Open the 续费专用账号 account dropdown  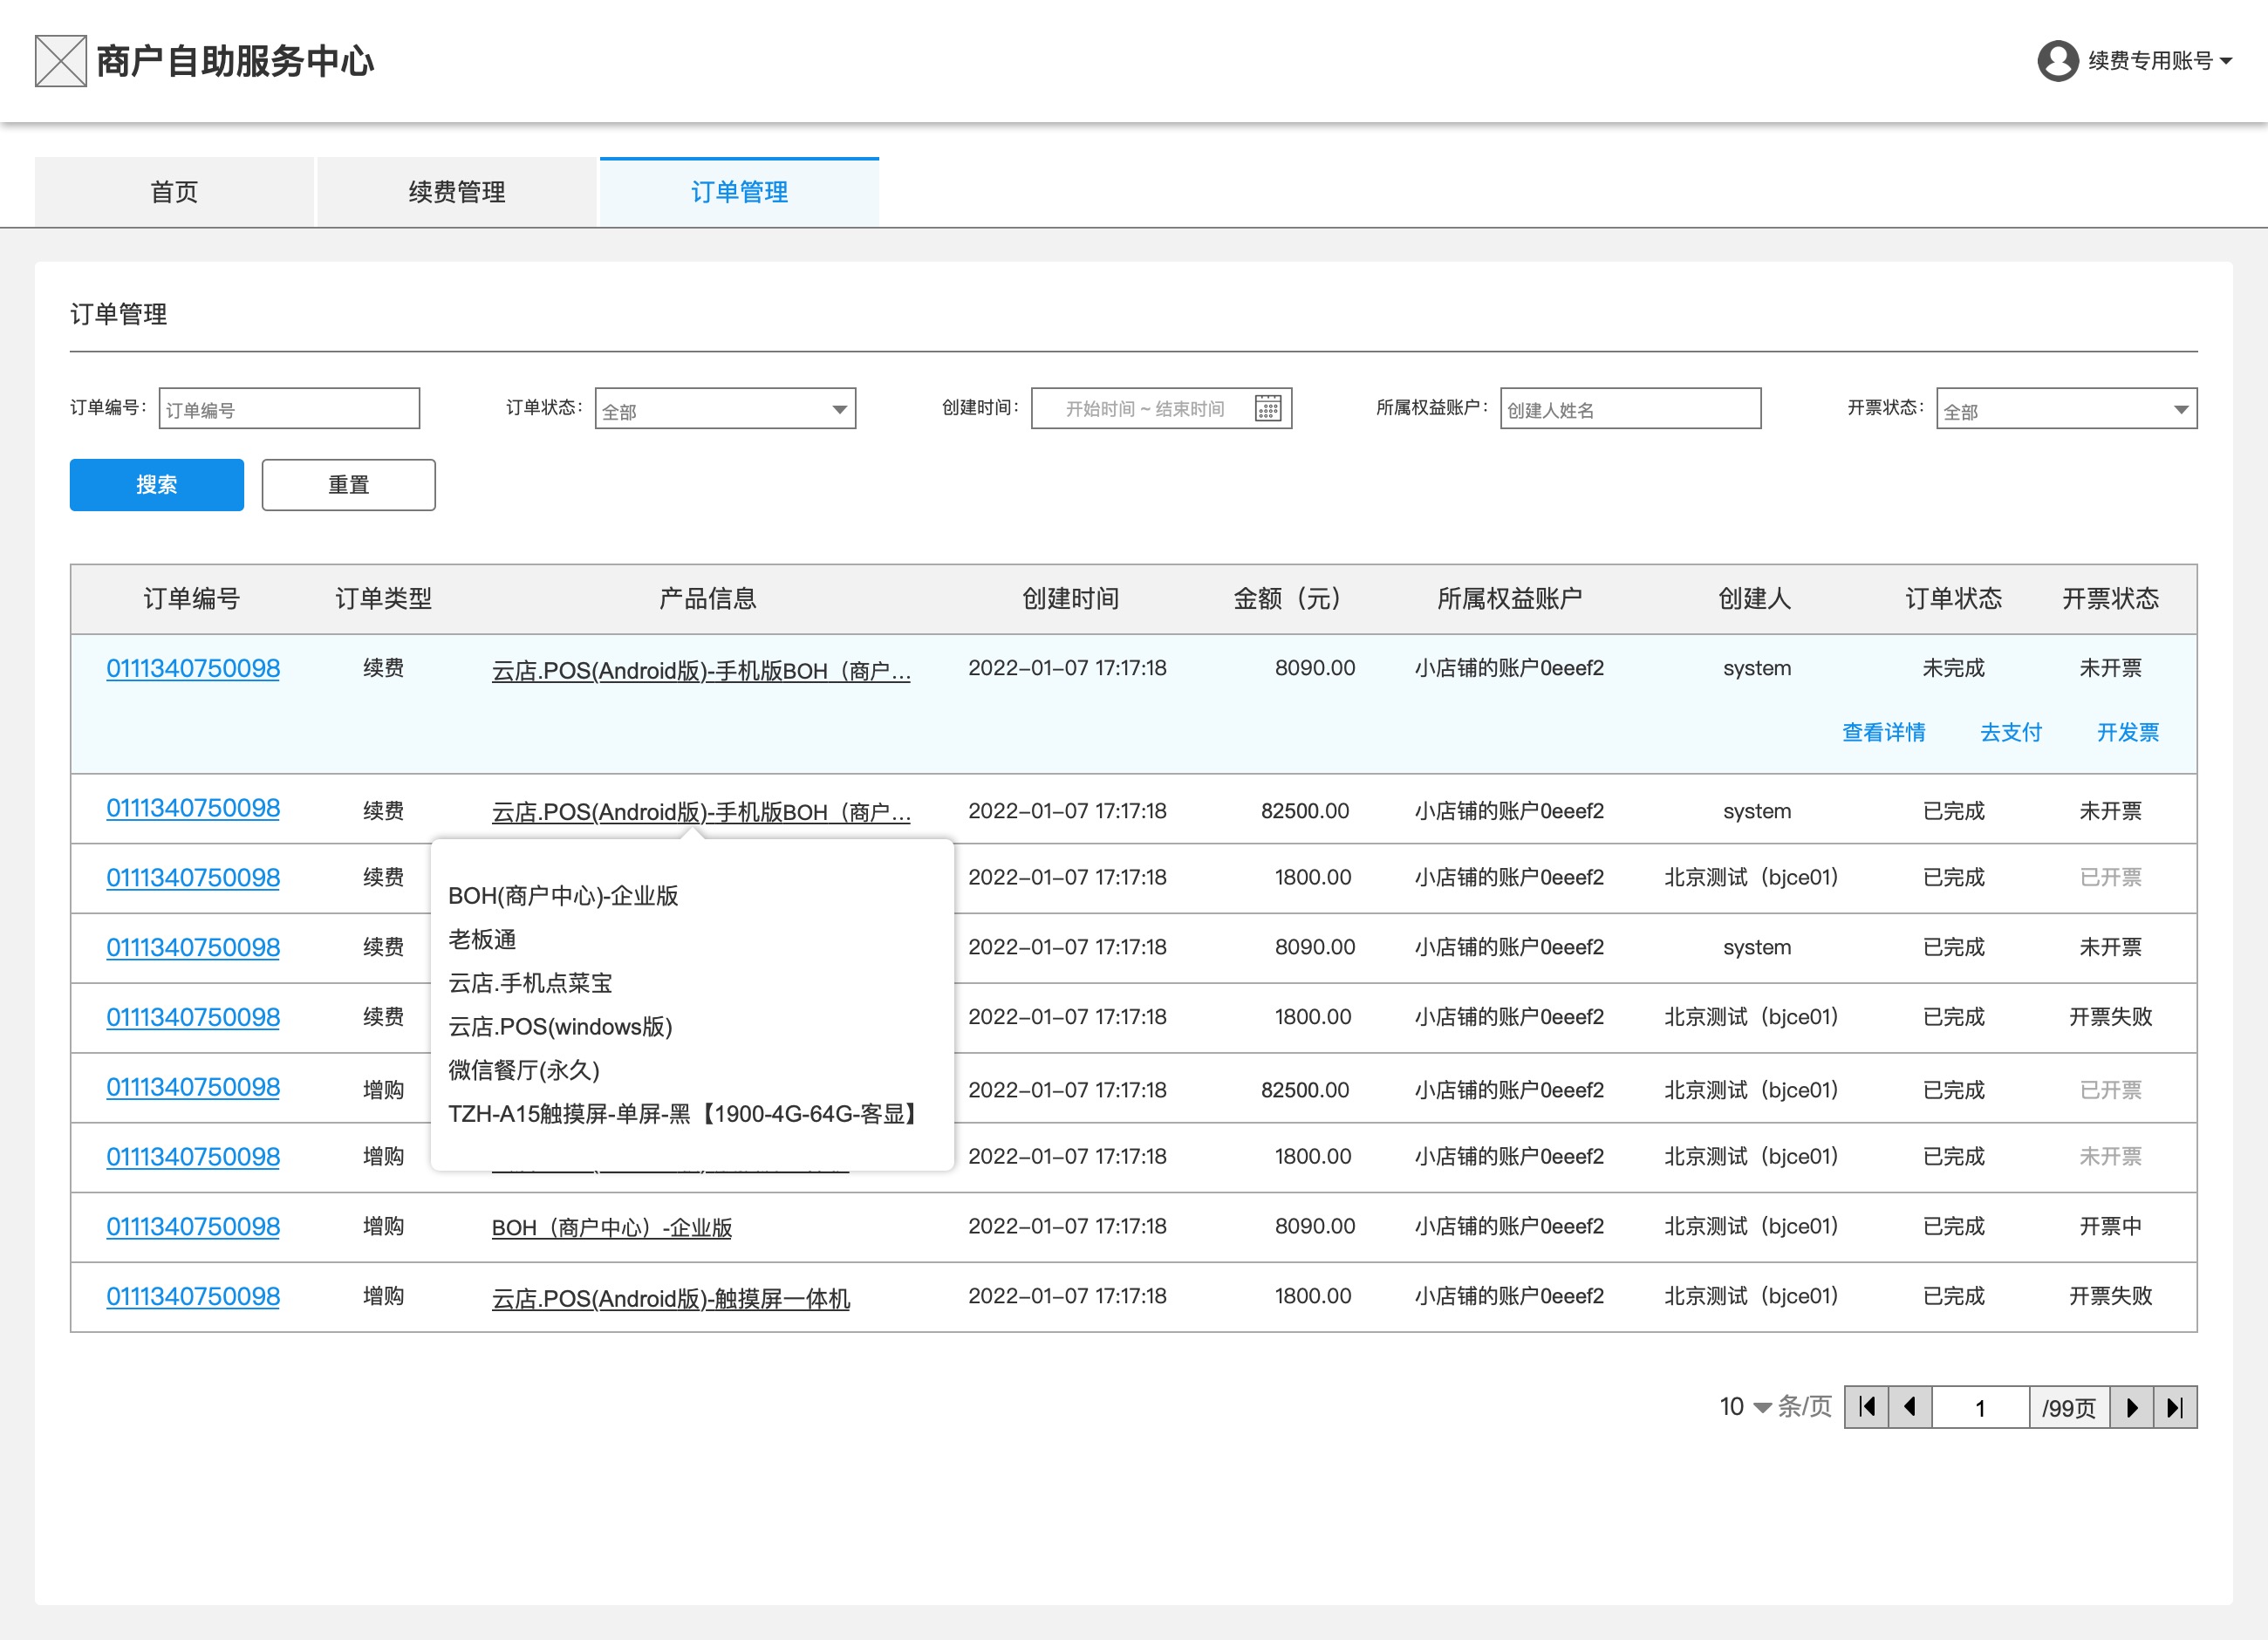(x=2160, y=61)
